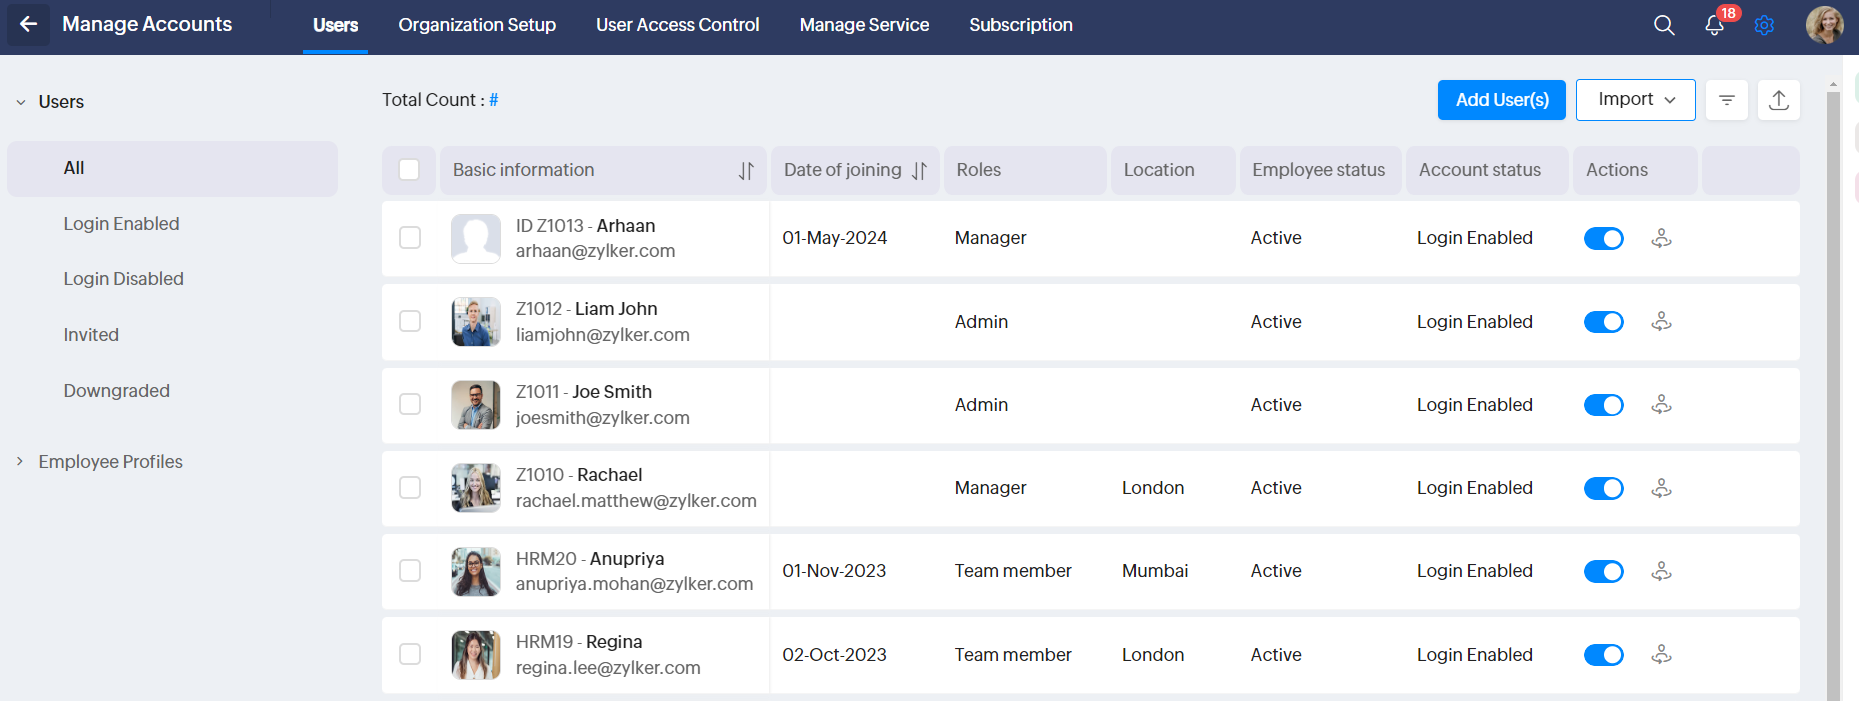Click the settings gear icon
1859x701 pixels.
(1764, 25)
